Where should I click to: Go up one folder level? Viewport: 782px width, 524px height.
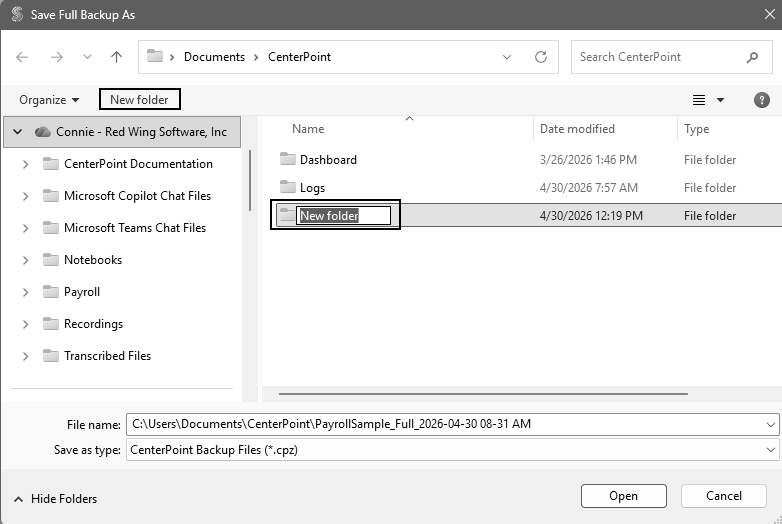pyautogui.click(x=116, y=57)
